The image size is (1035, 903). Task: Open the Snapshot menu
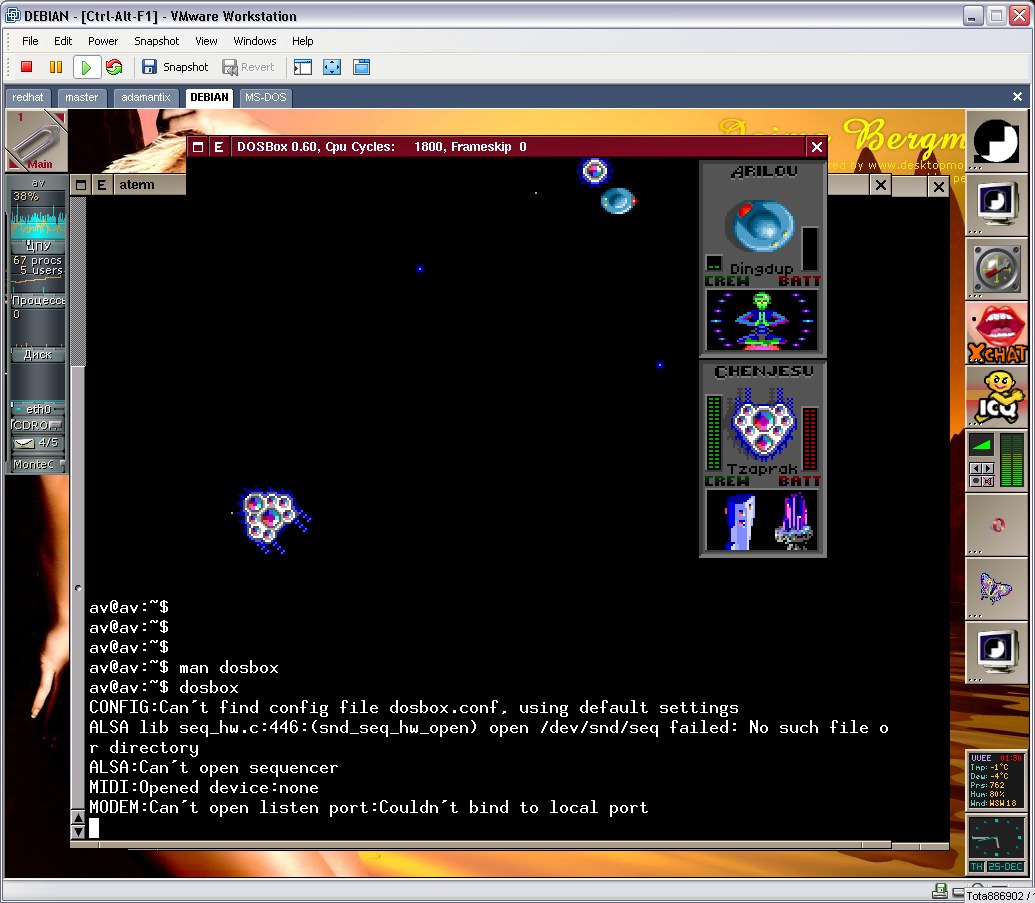click(156, 41)
